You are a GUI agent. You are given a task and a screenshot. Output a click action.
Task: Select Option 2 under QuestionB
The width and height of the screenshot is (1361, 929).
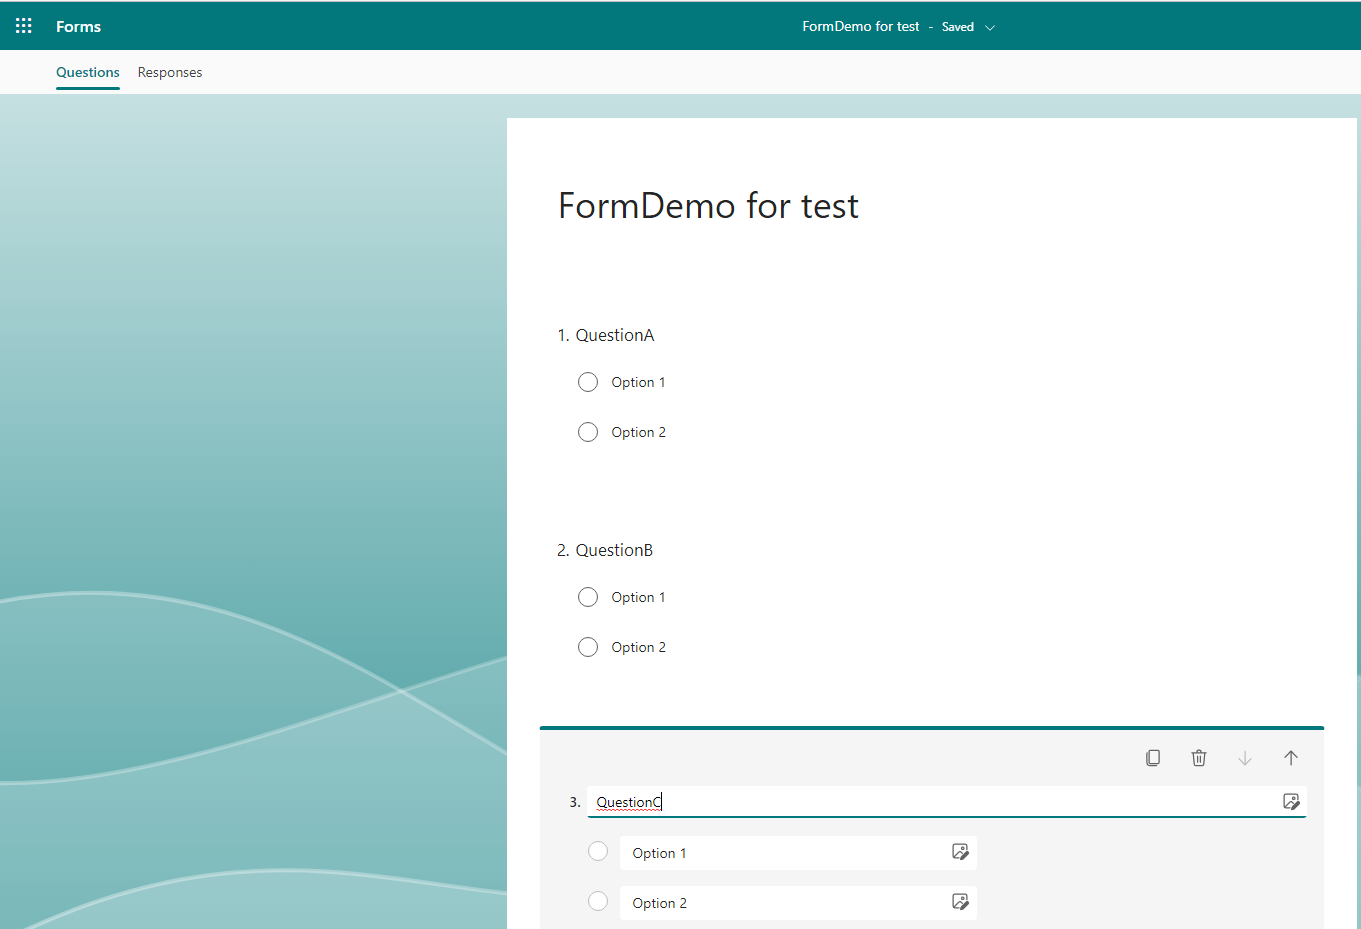tap(588, 646)
